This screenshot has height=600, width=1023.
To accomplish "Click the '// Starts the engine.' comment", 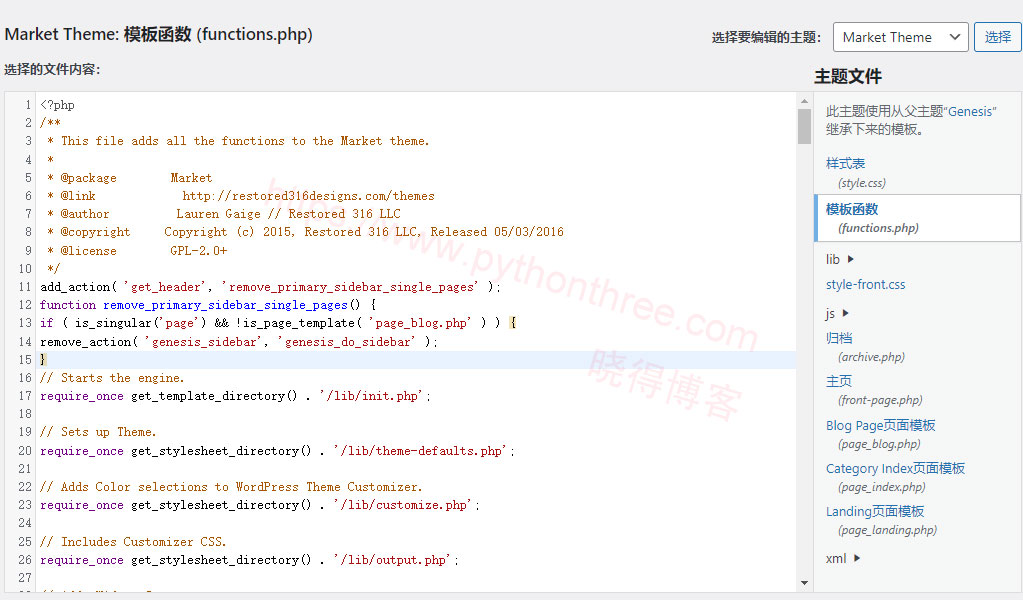I will tap(112, 378).
